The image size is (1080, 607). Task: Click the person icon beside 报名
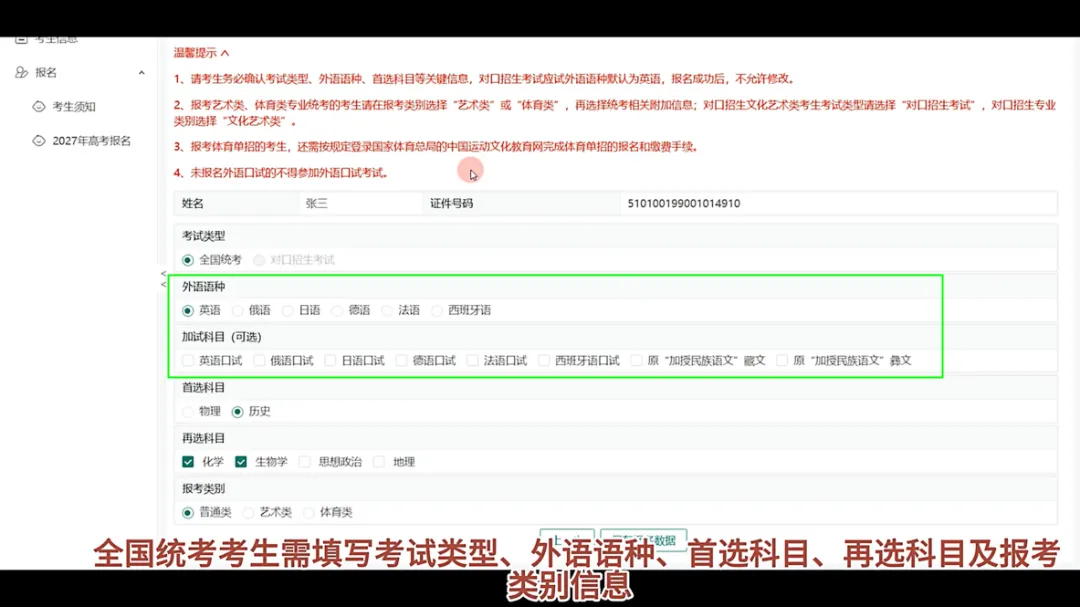click(x=21, y=72)
